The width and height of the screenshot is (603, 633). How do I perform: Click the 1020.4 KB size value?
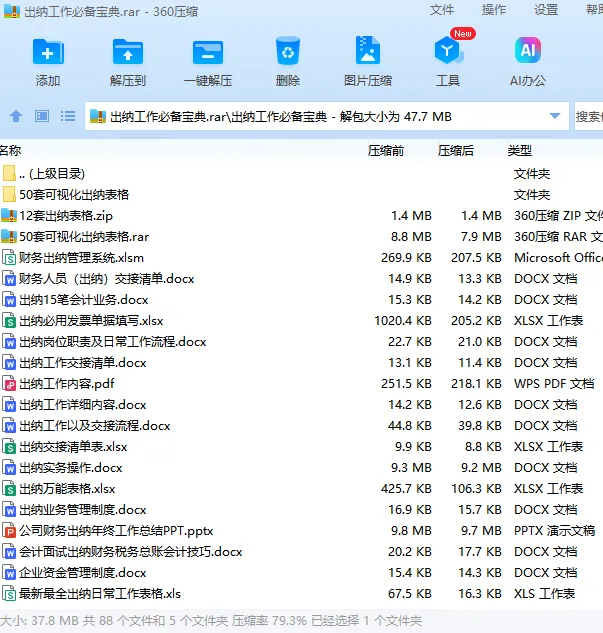tap(403, 321)
